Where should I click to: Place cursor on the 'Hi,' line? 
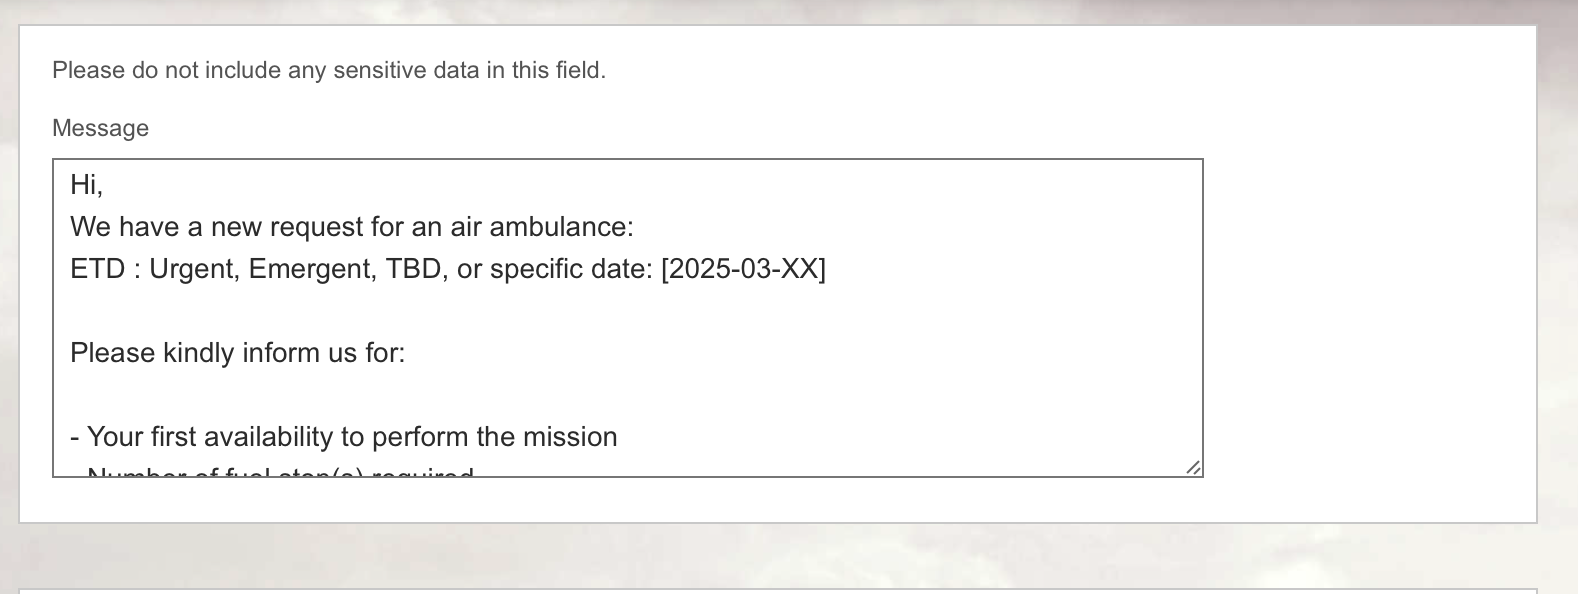click(x=86, y=185)
